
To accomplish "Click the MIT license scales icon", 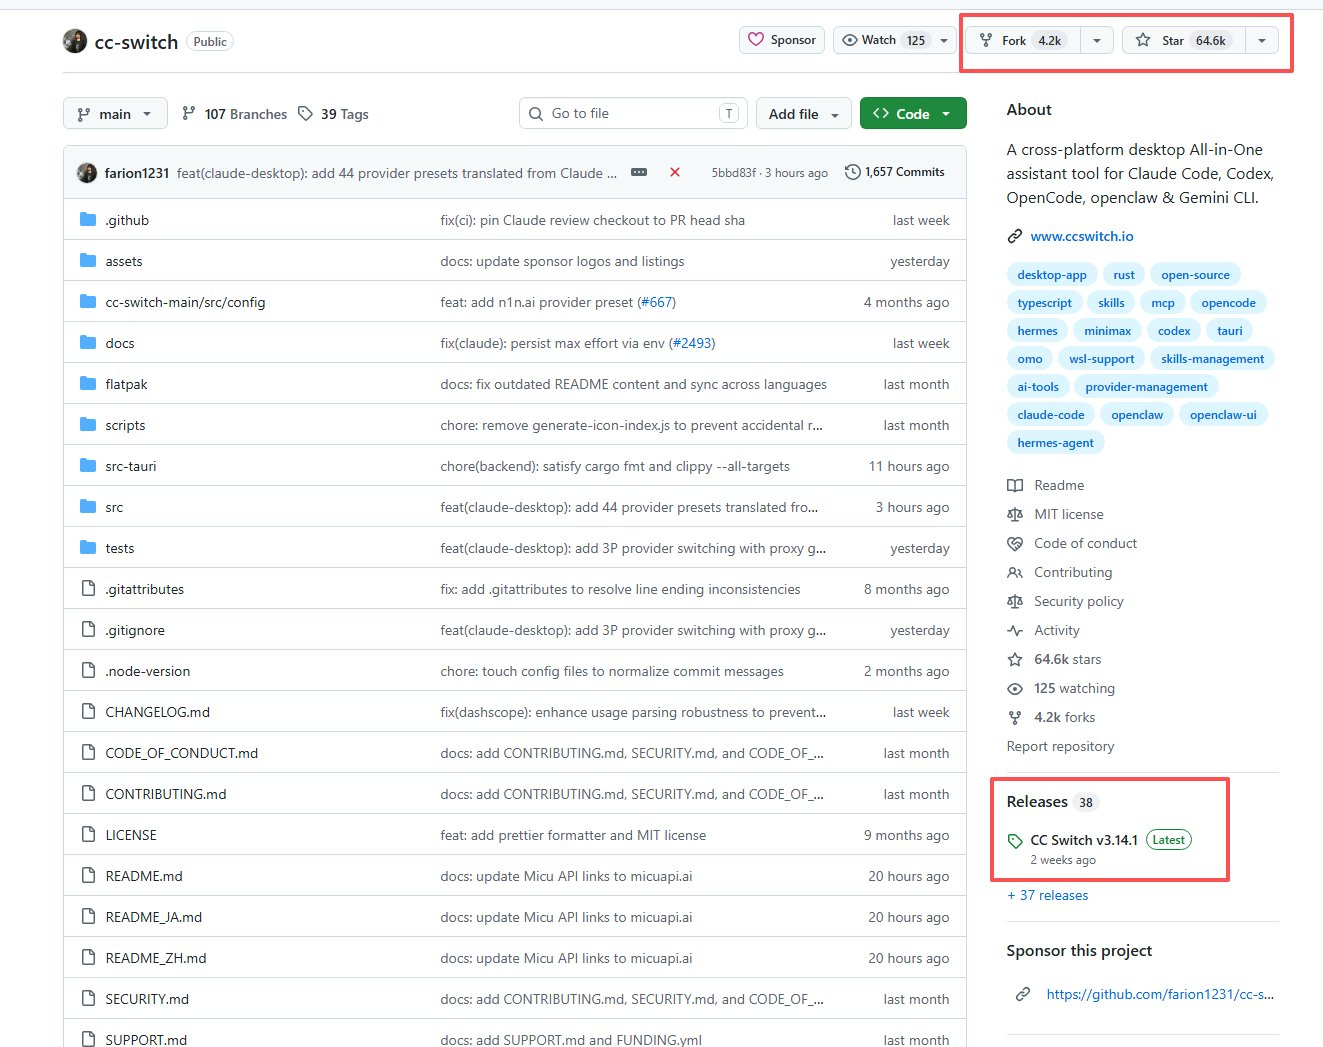I will click(x=1015, y=514).
